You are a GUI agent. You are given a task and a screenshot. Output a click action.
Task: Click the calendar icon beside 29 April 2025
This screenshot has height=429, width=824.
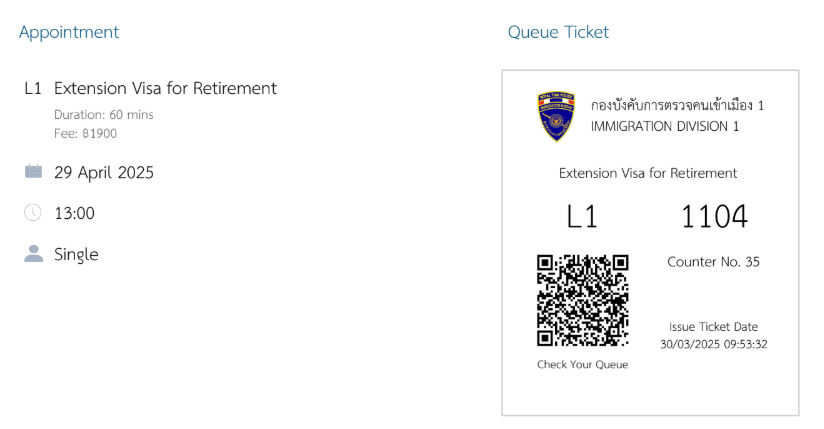[33, 172]
